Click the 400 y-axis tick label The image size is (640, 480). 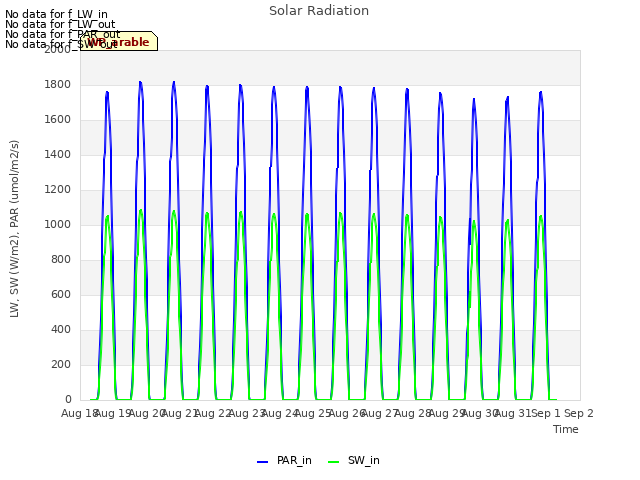(x=61, y=329)
